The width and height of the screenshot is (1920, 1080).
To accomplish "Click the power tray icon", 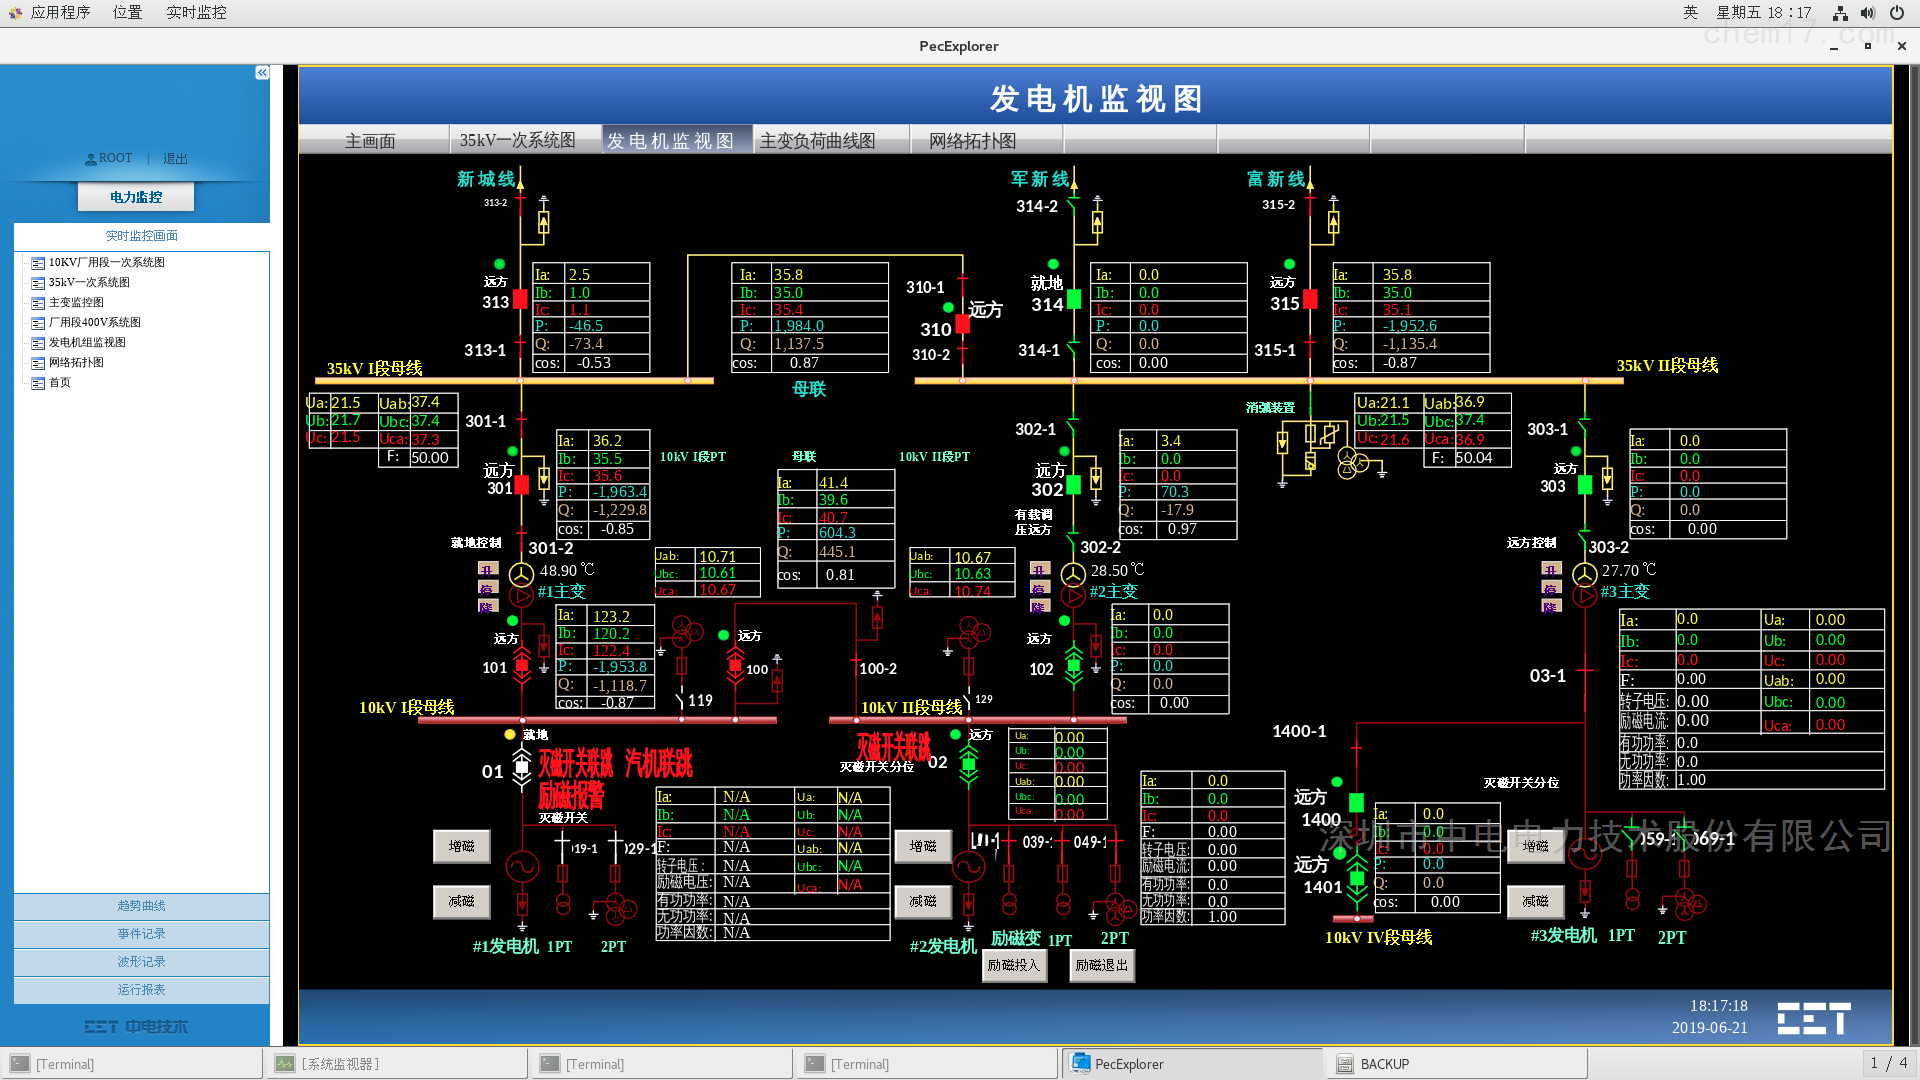I will tap(1897, 13).
